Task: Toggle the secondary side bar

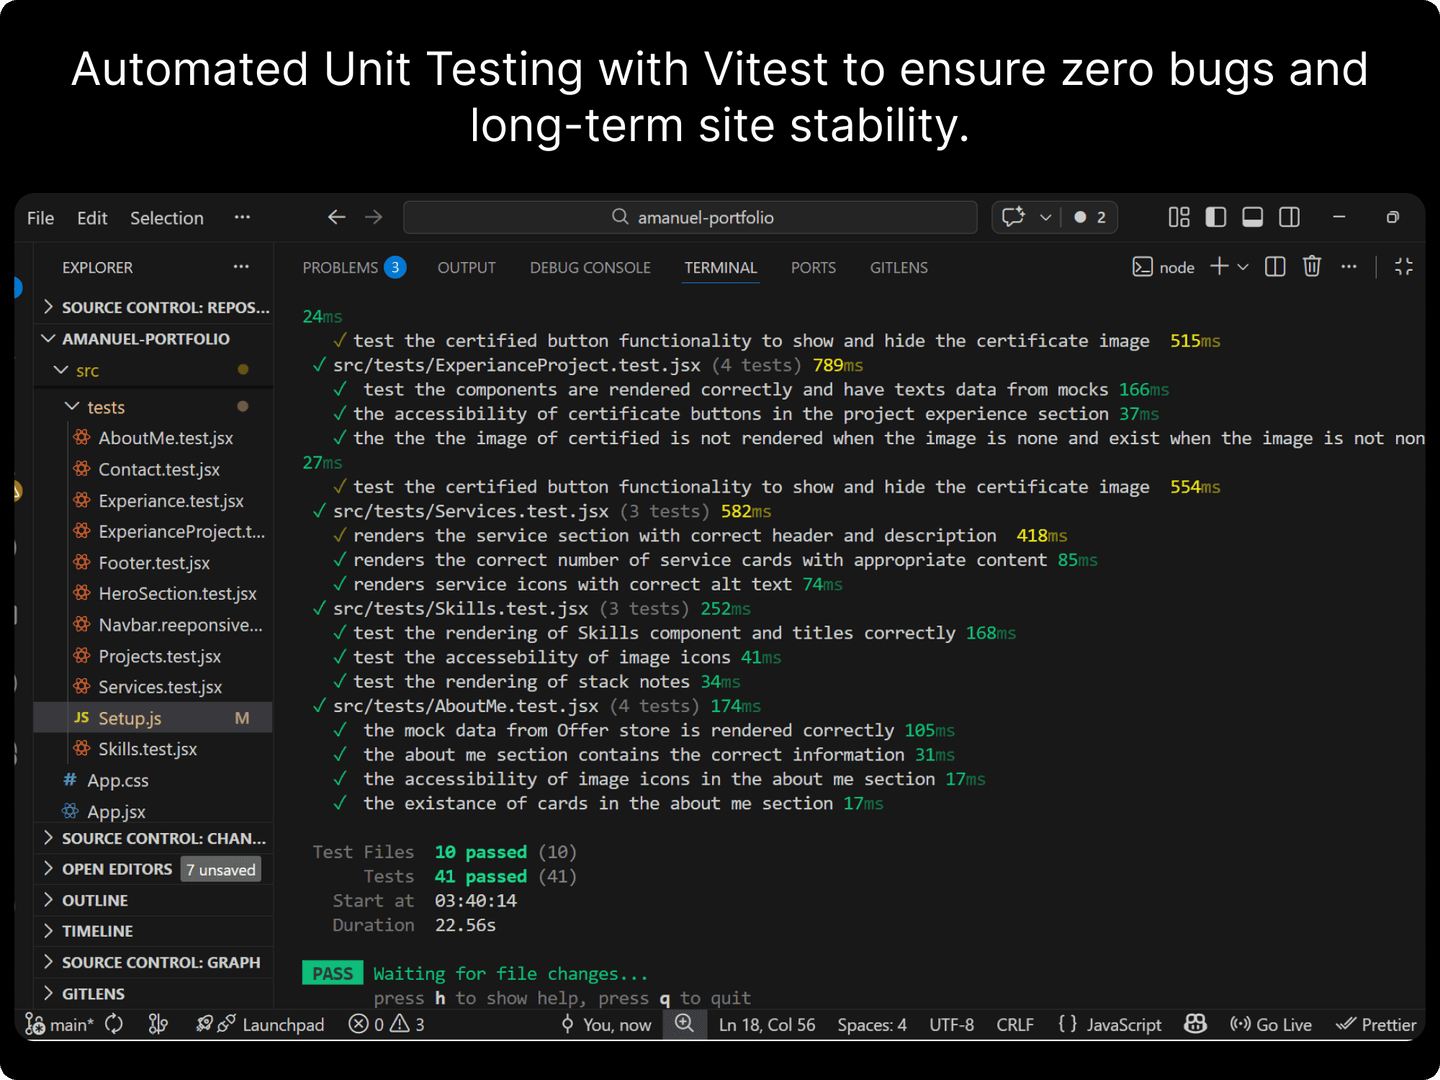Action: [x=1288, y=217]
